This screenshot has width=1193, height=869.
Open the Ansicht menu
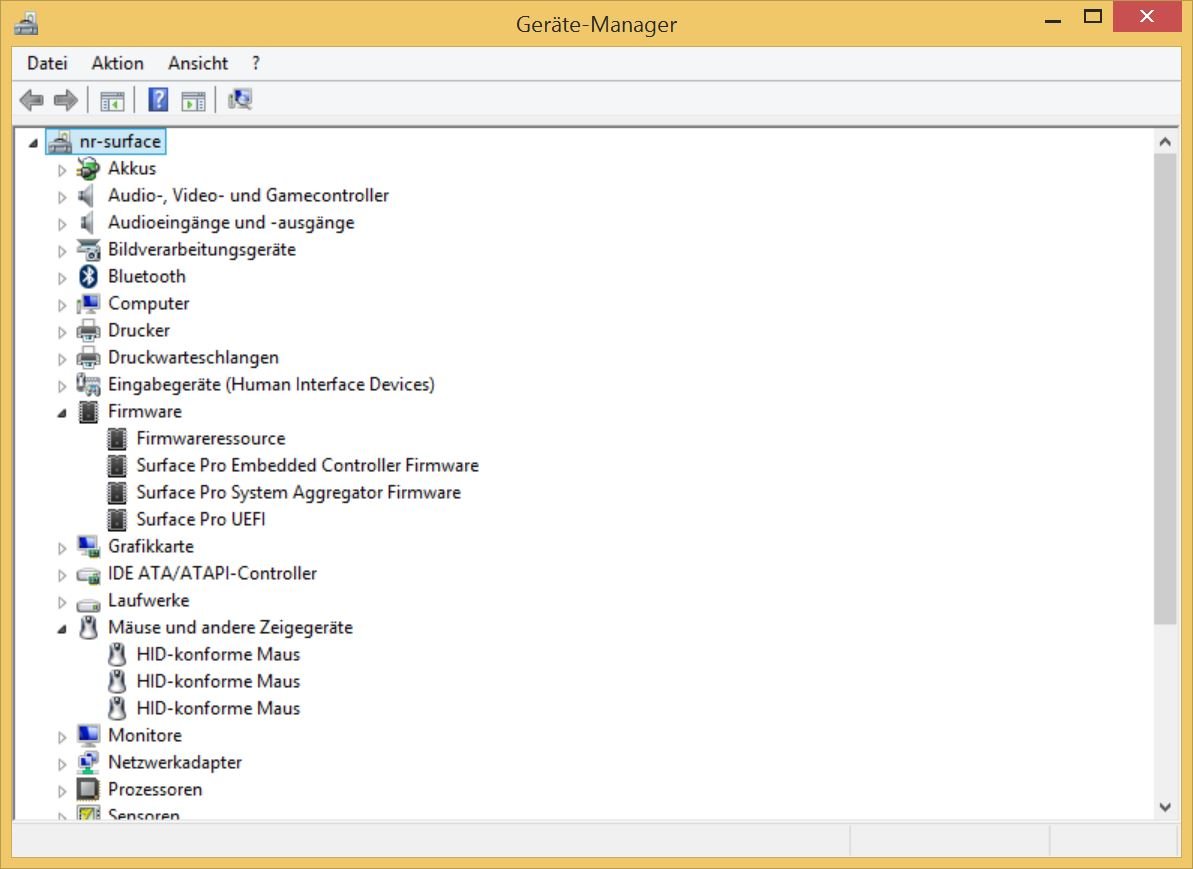198,63
